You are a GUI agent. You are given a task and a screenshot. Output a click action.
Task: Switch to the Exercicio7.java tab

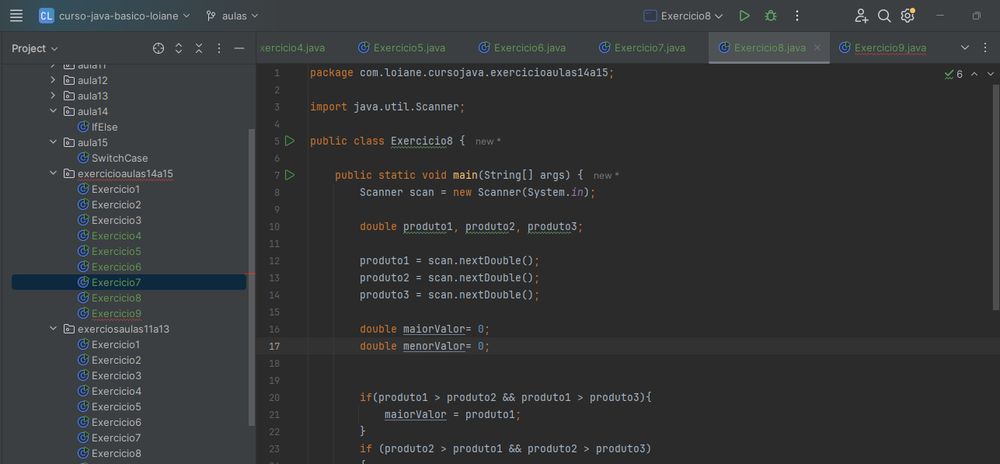point(642,48)
